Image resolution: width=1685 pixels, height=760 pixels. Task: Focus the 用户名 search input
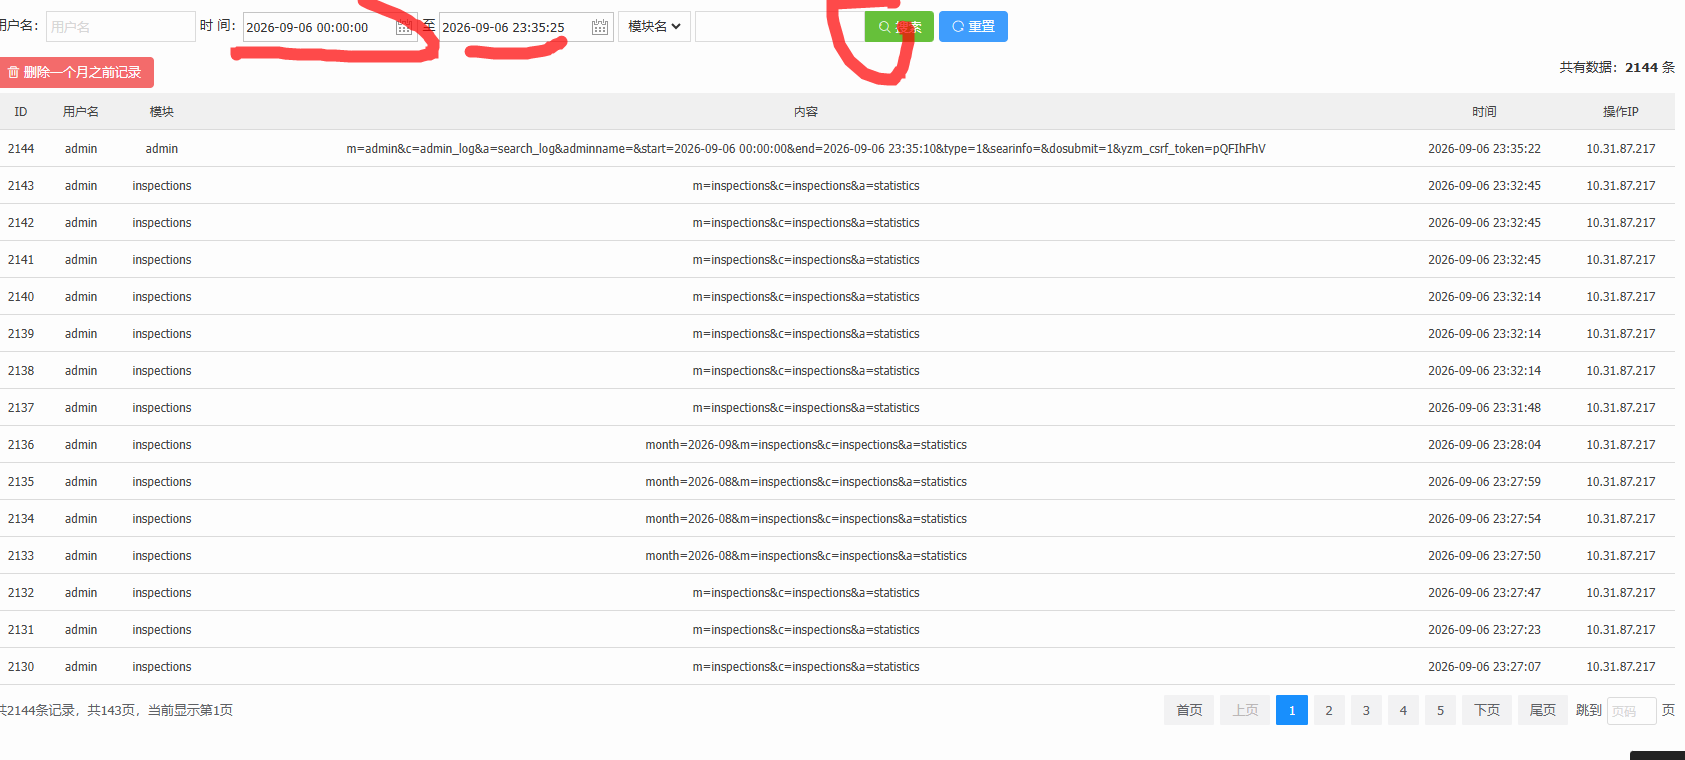120,27
